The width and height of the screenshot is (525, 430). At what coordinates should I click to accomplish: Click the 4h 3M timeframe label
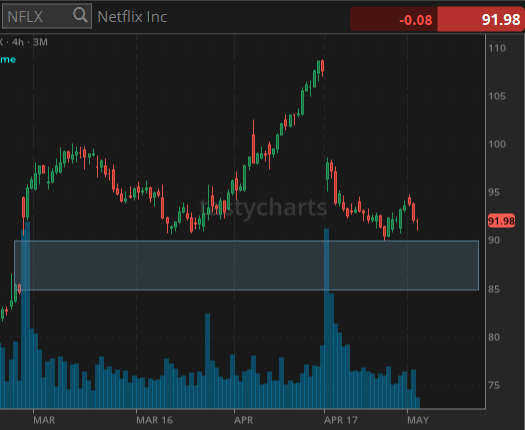29,42
